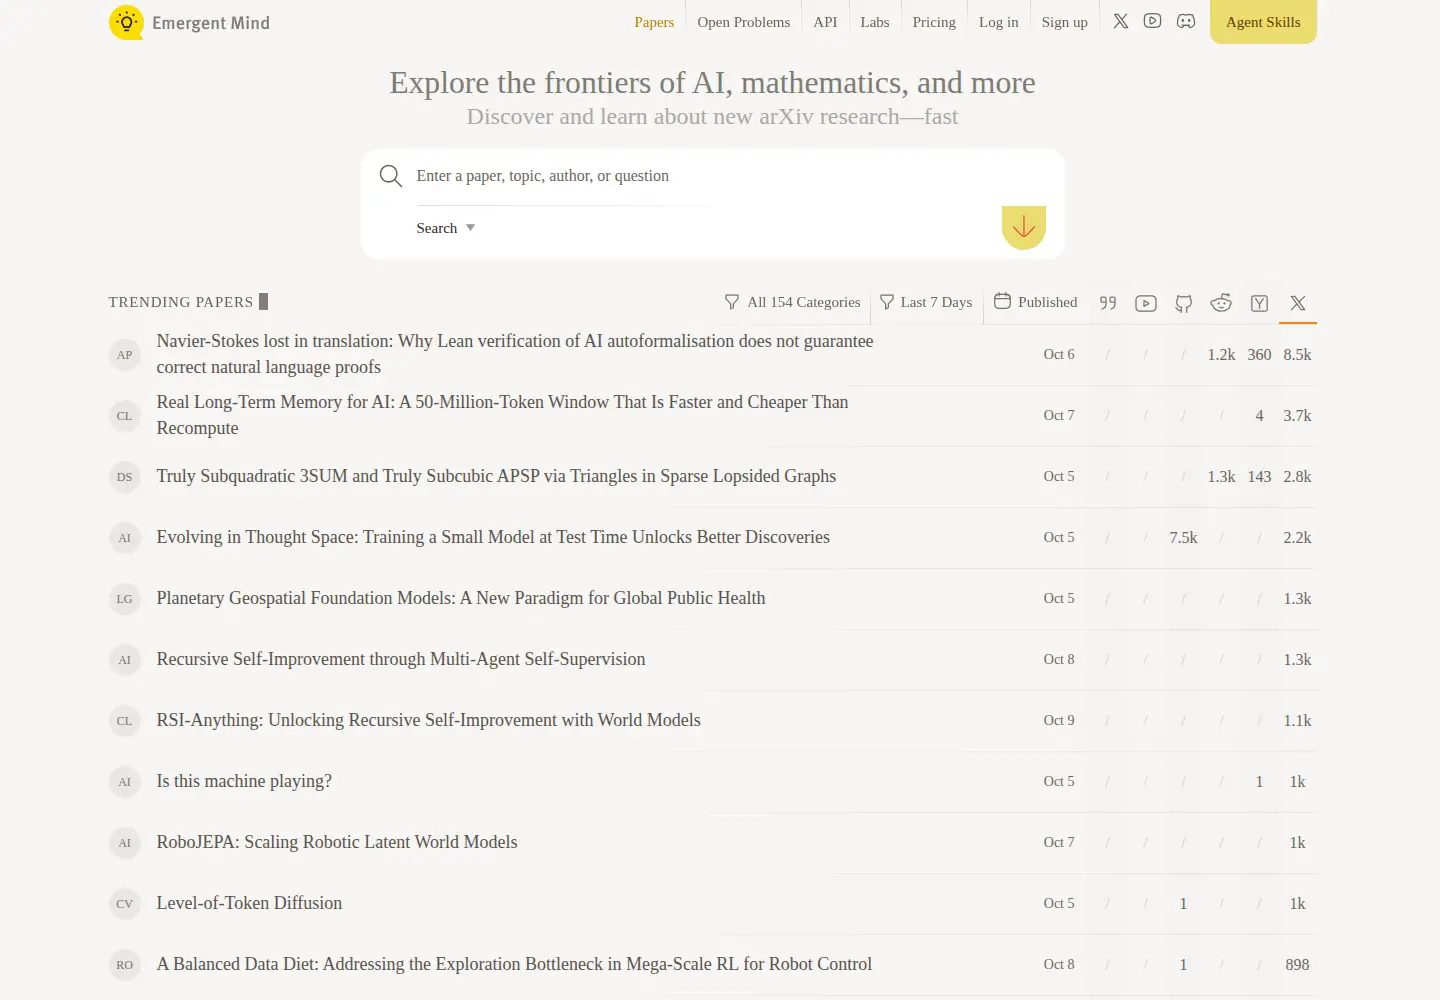This screenshot has width=1440, height=1000.
Task: Open the X (Twitter) link in the header
Action: (x=1121, y=21)
